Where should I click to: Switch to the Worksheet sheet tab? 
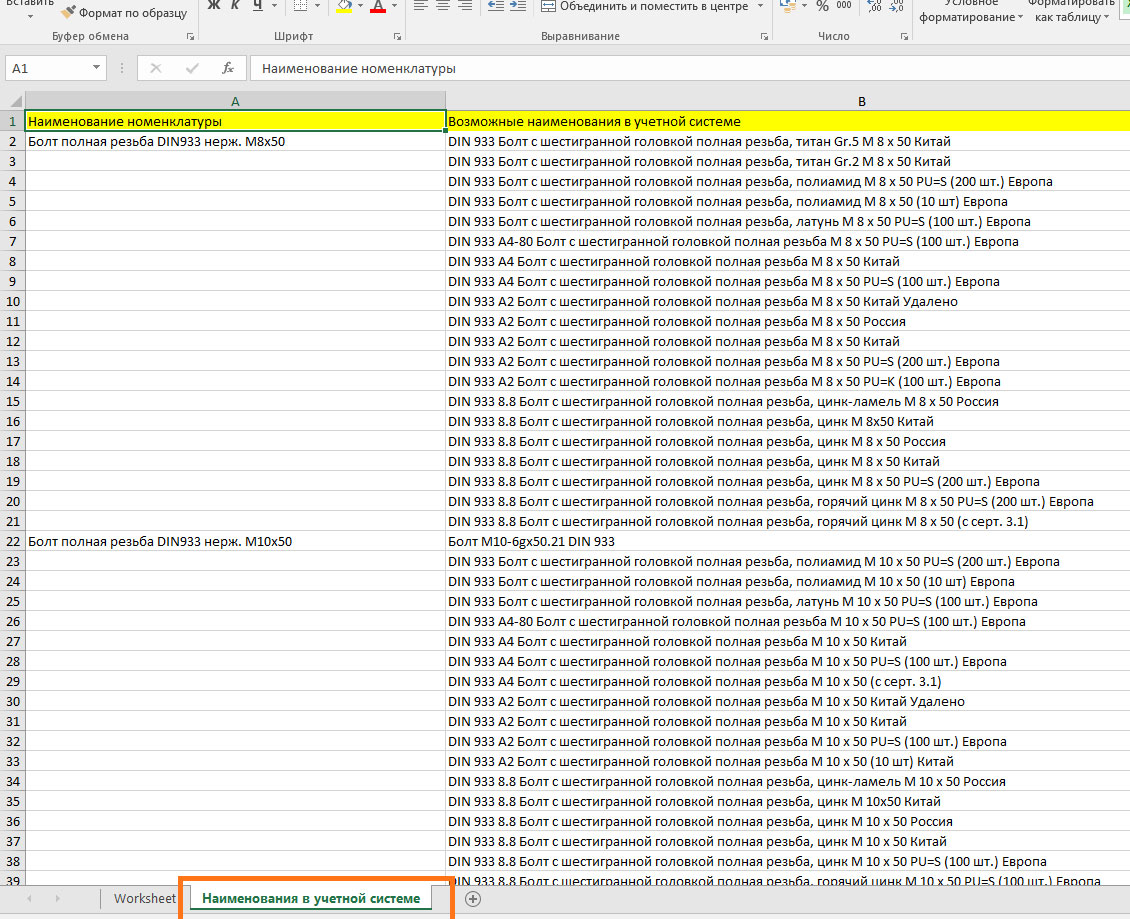[144, 898]
